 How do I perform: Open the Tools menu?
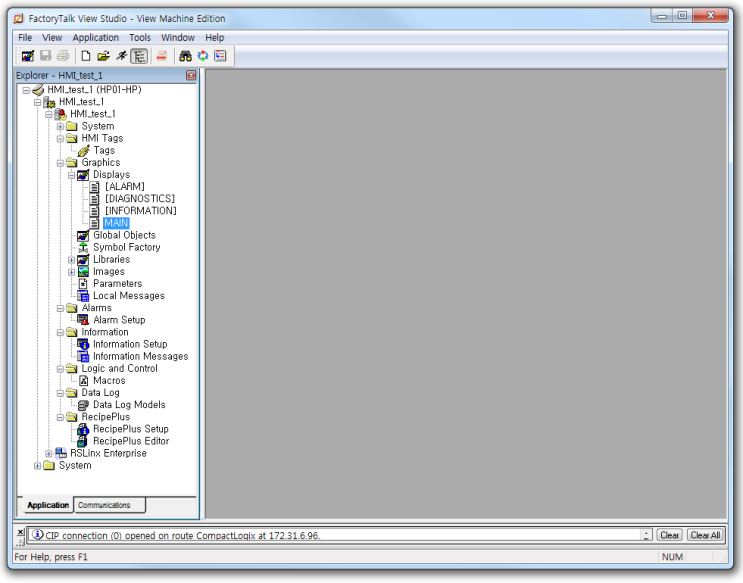140,37
